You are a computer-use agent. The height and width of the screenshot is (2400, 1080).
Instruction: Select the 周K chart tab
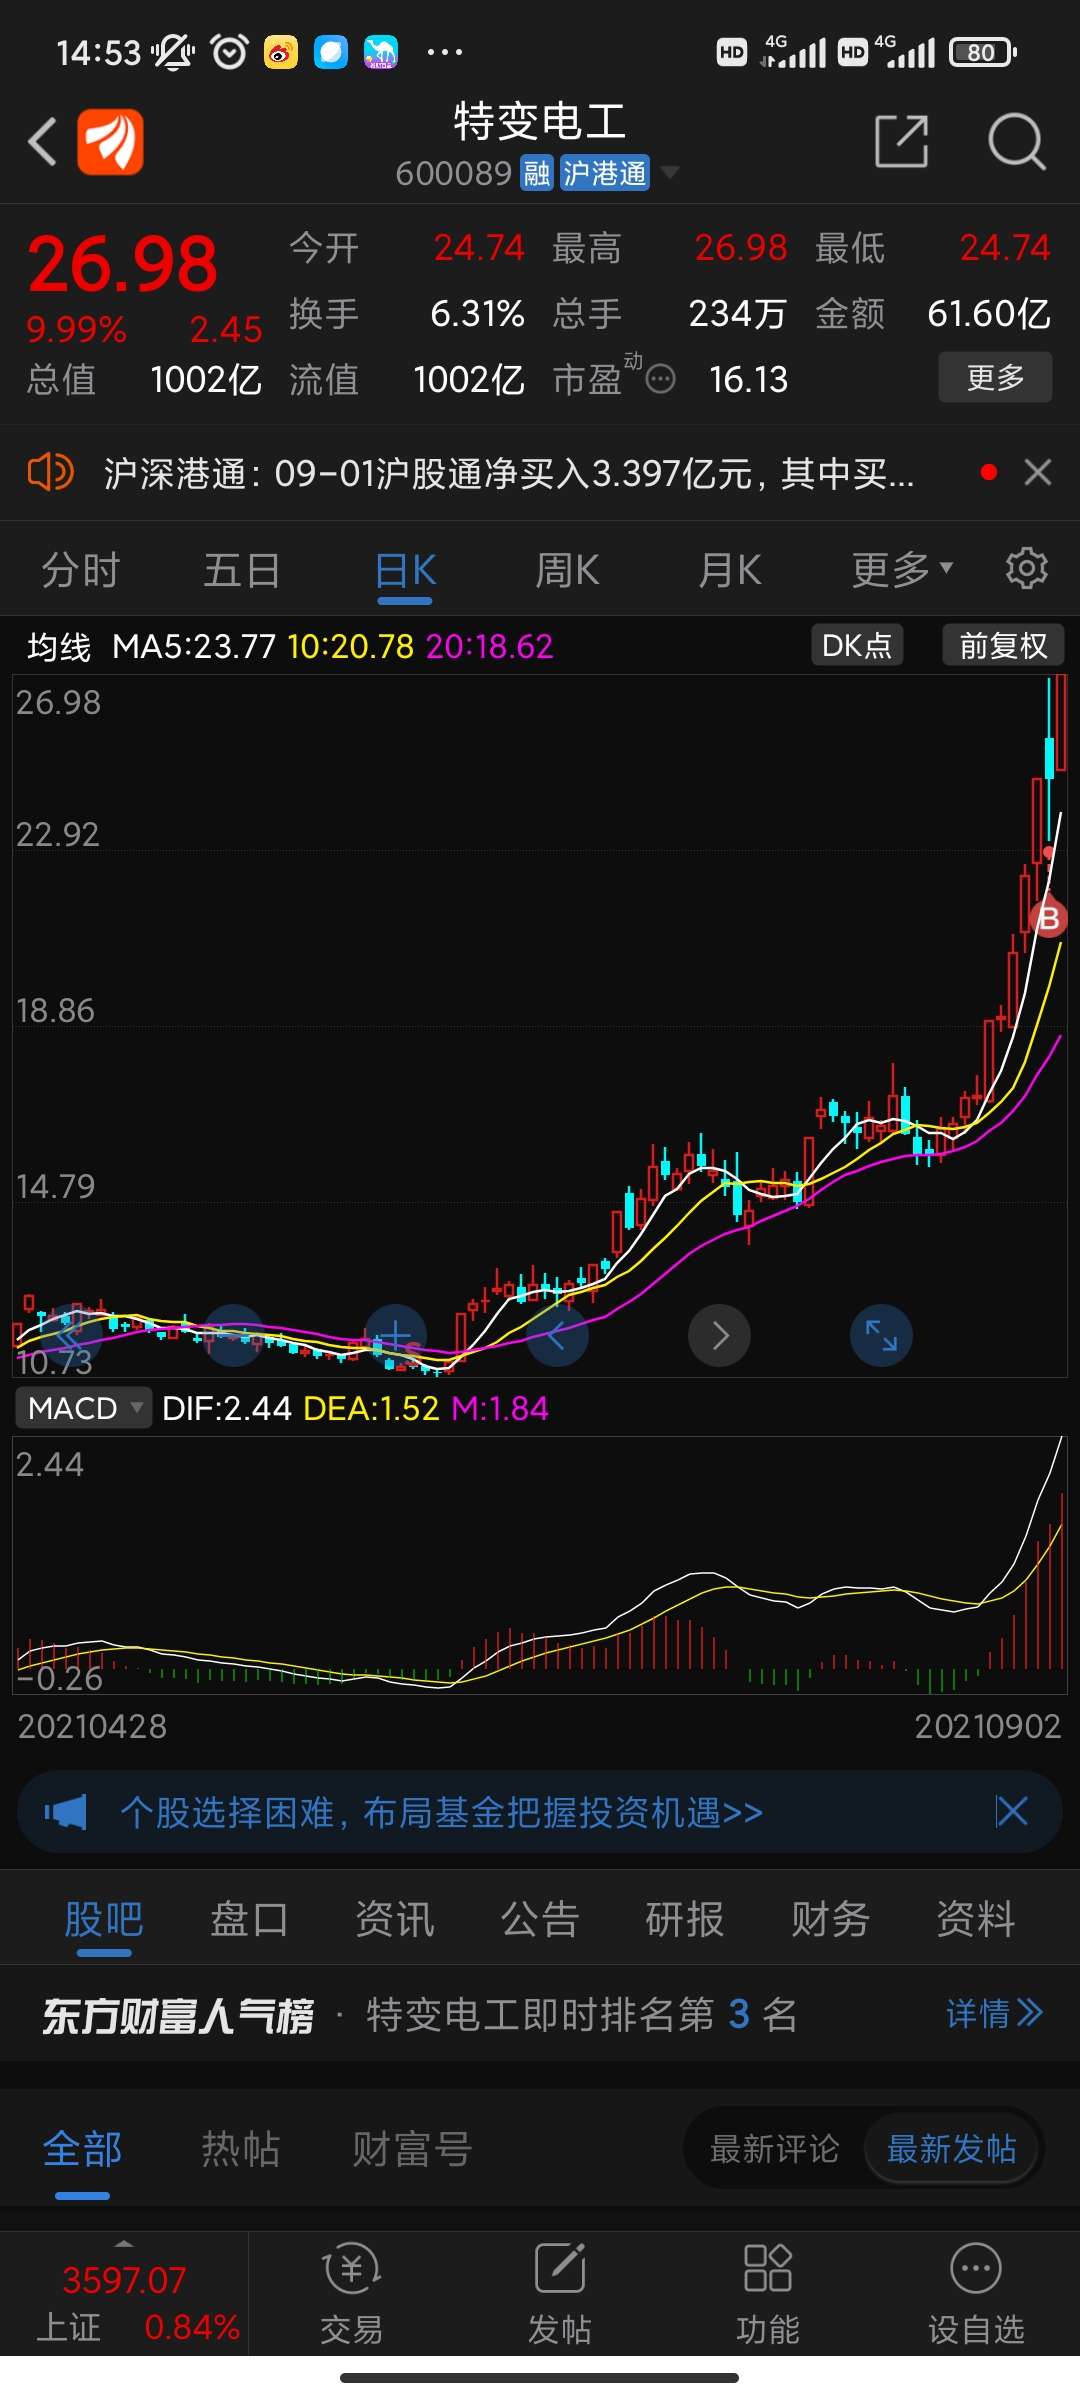tap(567, 571)
